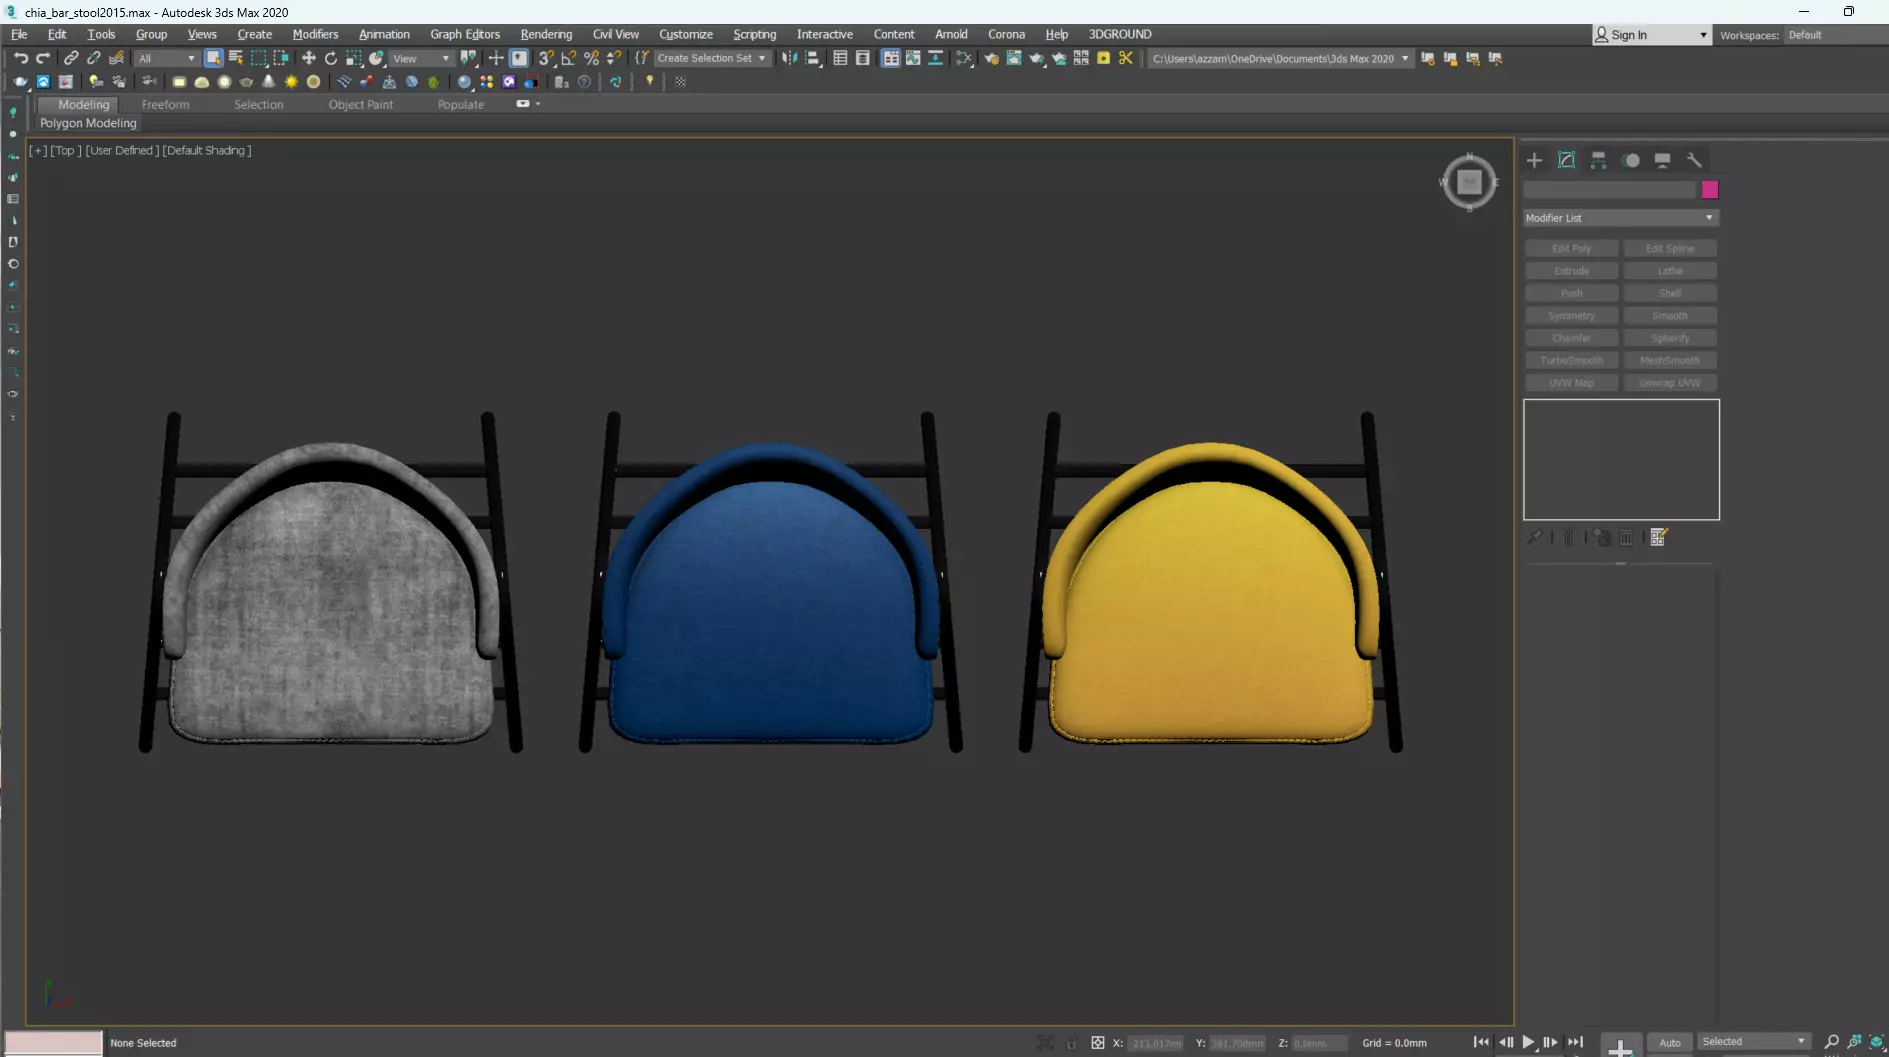
Task: Toggle the Selection Lock padlock
Action: click(x=1071, y=1043)
